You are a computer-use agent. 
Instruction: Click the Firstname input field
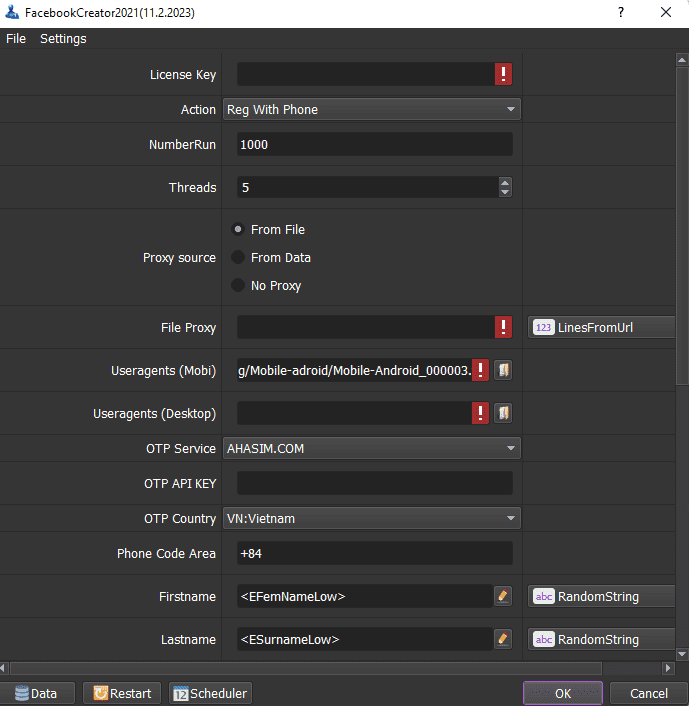(x=365, y=596)
